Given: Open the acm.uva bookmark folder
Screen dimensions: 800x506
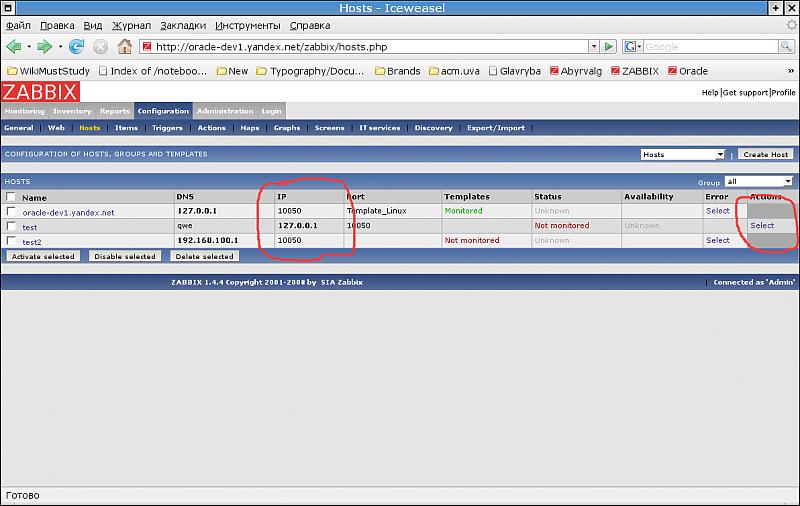Looking at the screenshot, I should 454,71.
